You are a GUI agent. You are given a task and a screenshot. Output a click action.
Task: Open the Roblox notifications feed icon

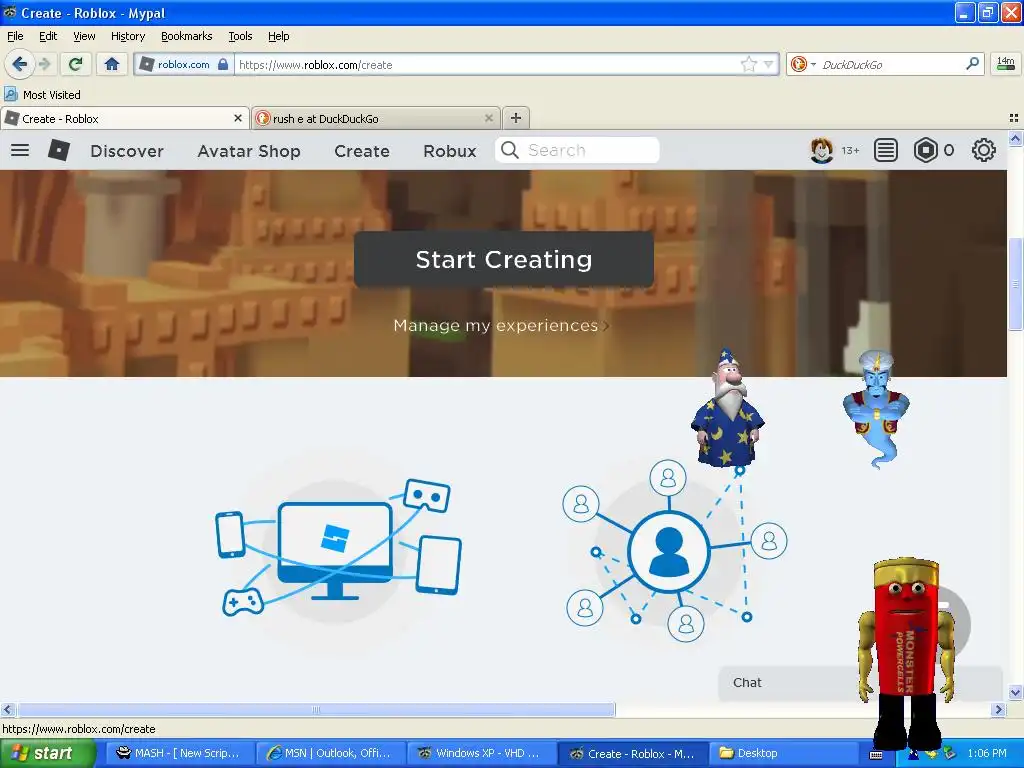[x=886, y=151]
